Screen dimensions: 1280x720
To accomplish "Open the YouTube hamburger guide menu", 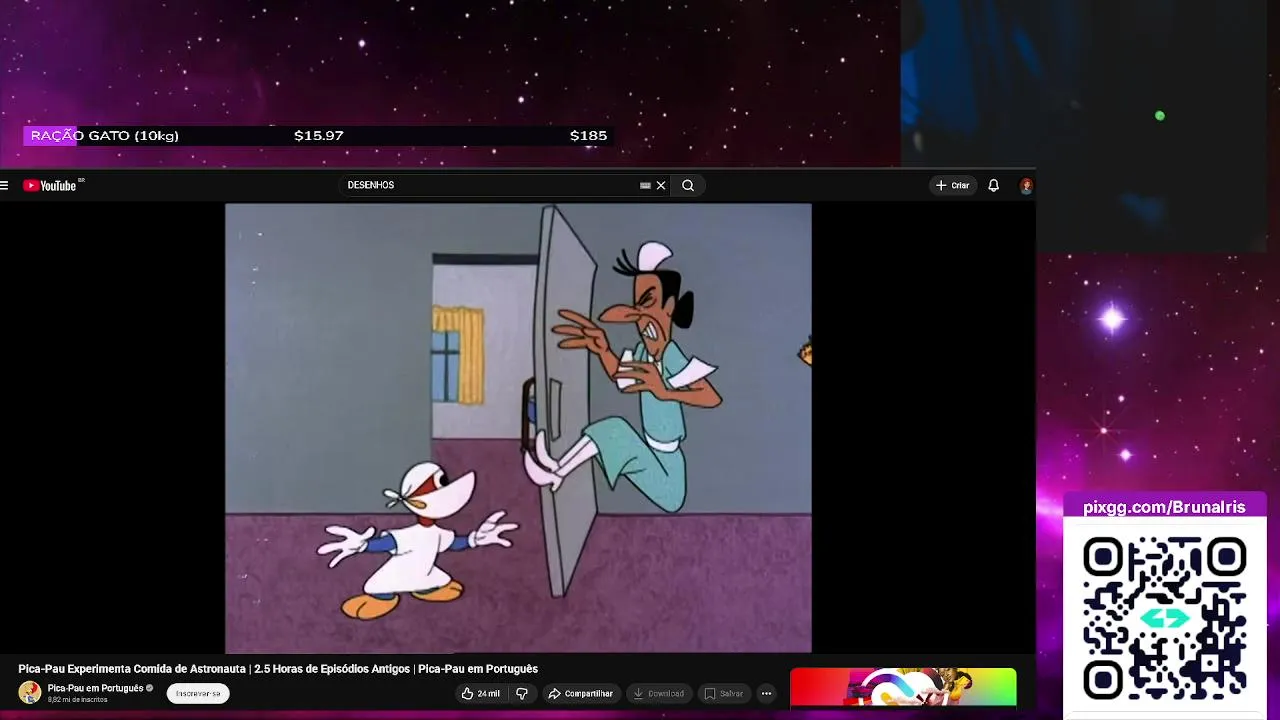I will point(4,185).
